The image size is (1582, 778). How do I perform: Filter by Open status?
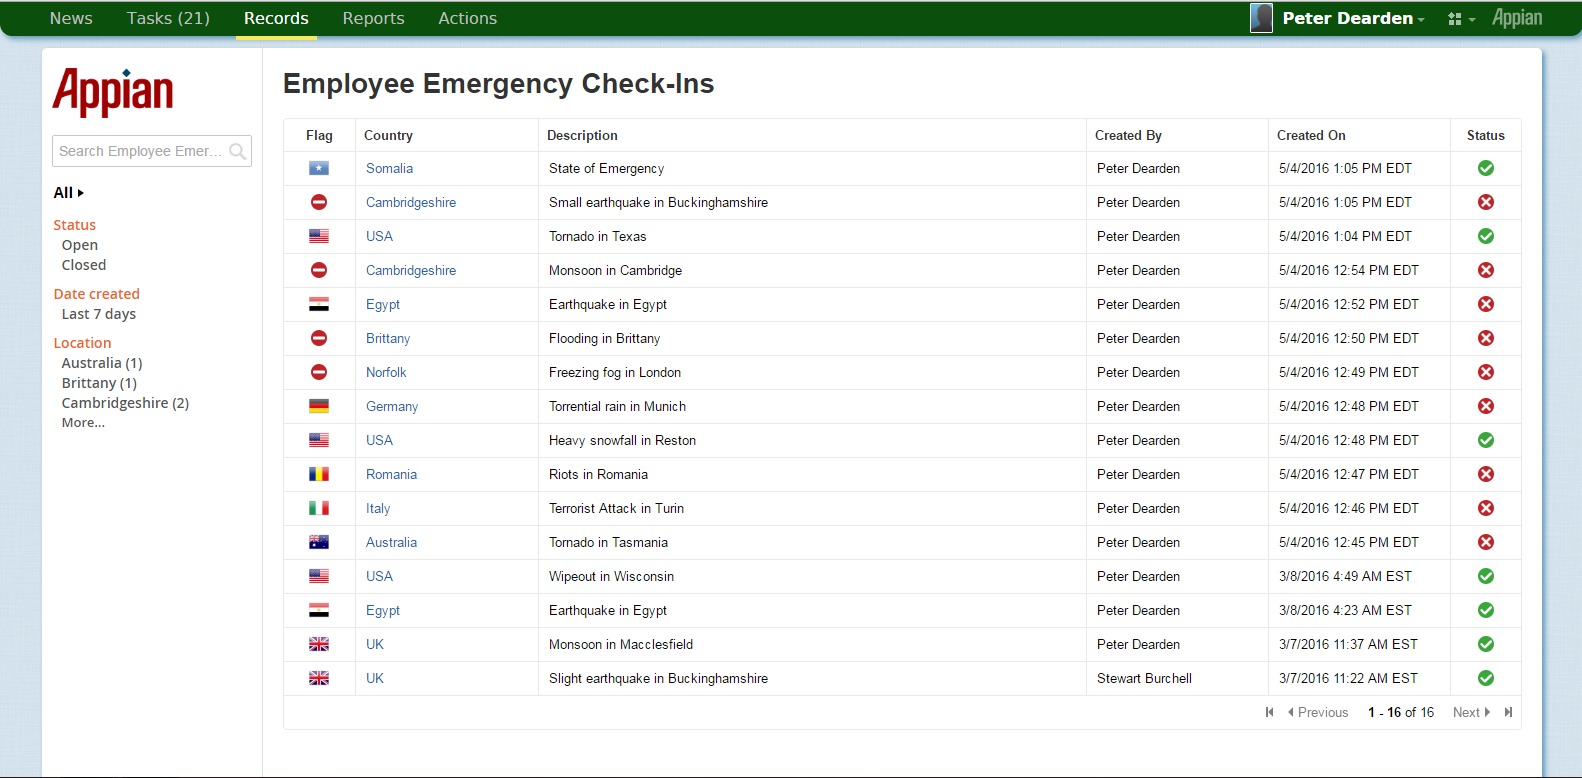tap(80, 245)
